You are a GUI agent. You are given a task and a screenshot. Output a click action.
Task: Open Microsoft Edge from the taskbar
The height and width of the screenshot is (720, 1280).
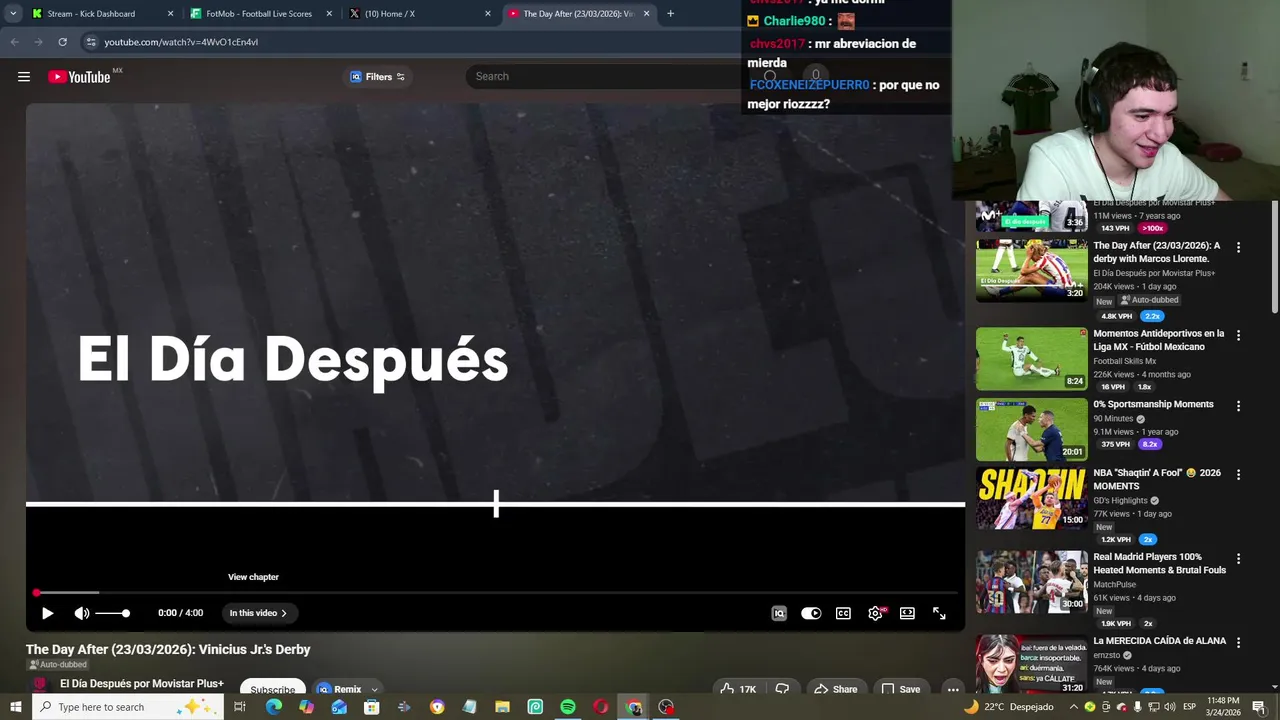pyautogui.click(x=273, y=707)
